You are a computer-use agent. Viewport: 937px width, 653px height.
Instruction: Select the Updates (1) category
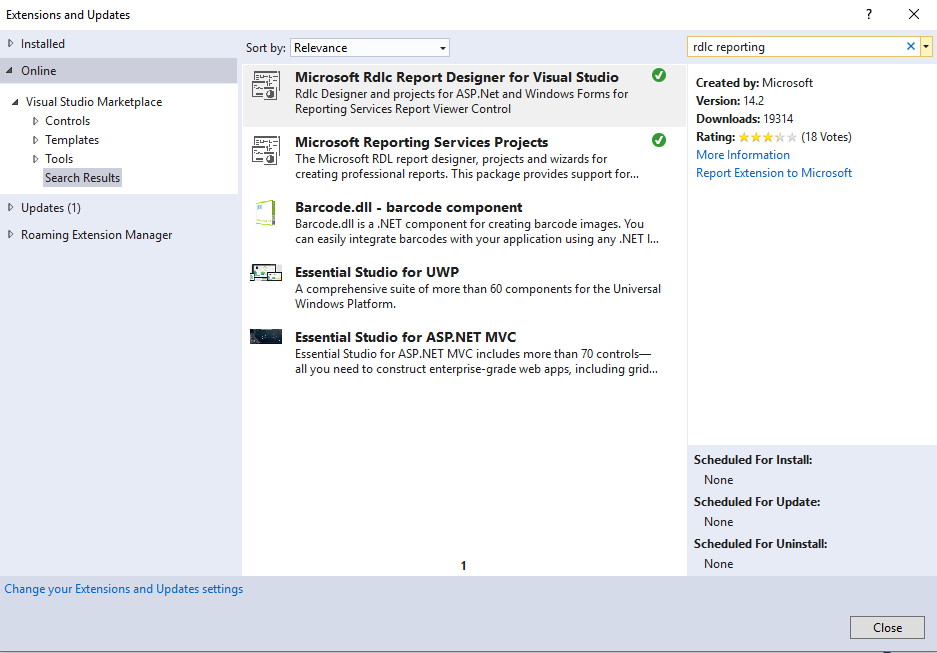(x=51, y=208)
